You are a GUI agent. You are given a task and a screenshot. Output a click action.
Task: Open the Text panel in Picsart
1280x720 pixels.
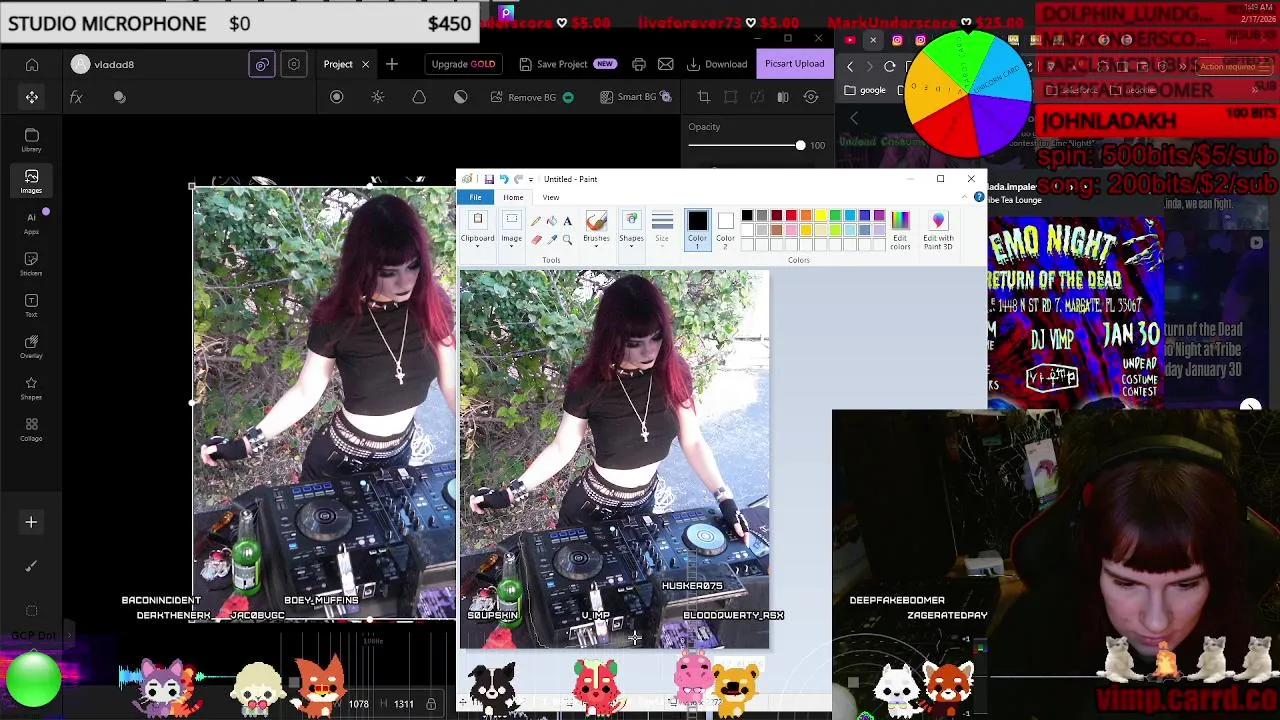click(x=31, y=305)
